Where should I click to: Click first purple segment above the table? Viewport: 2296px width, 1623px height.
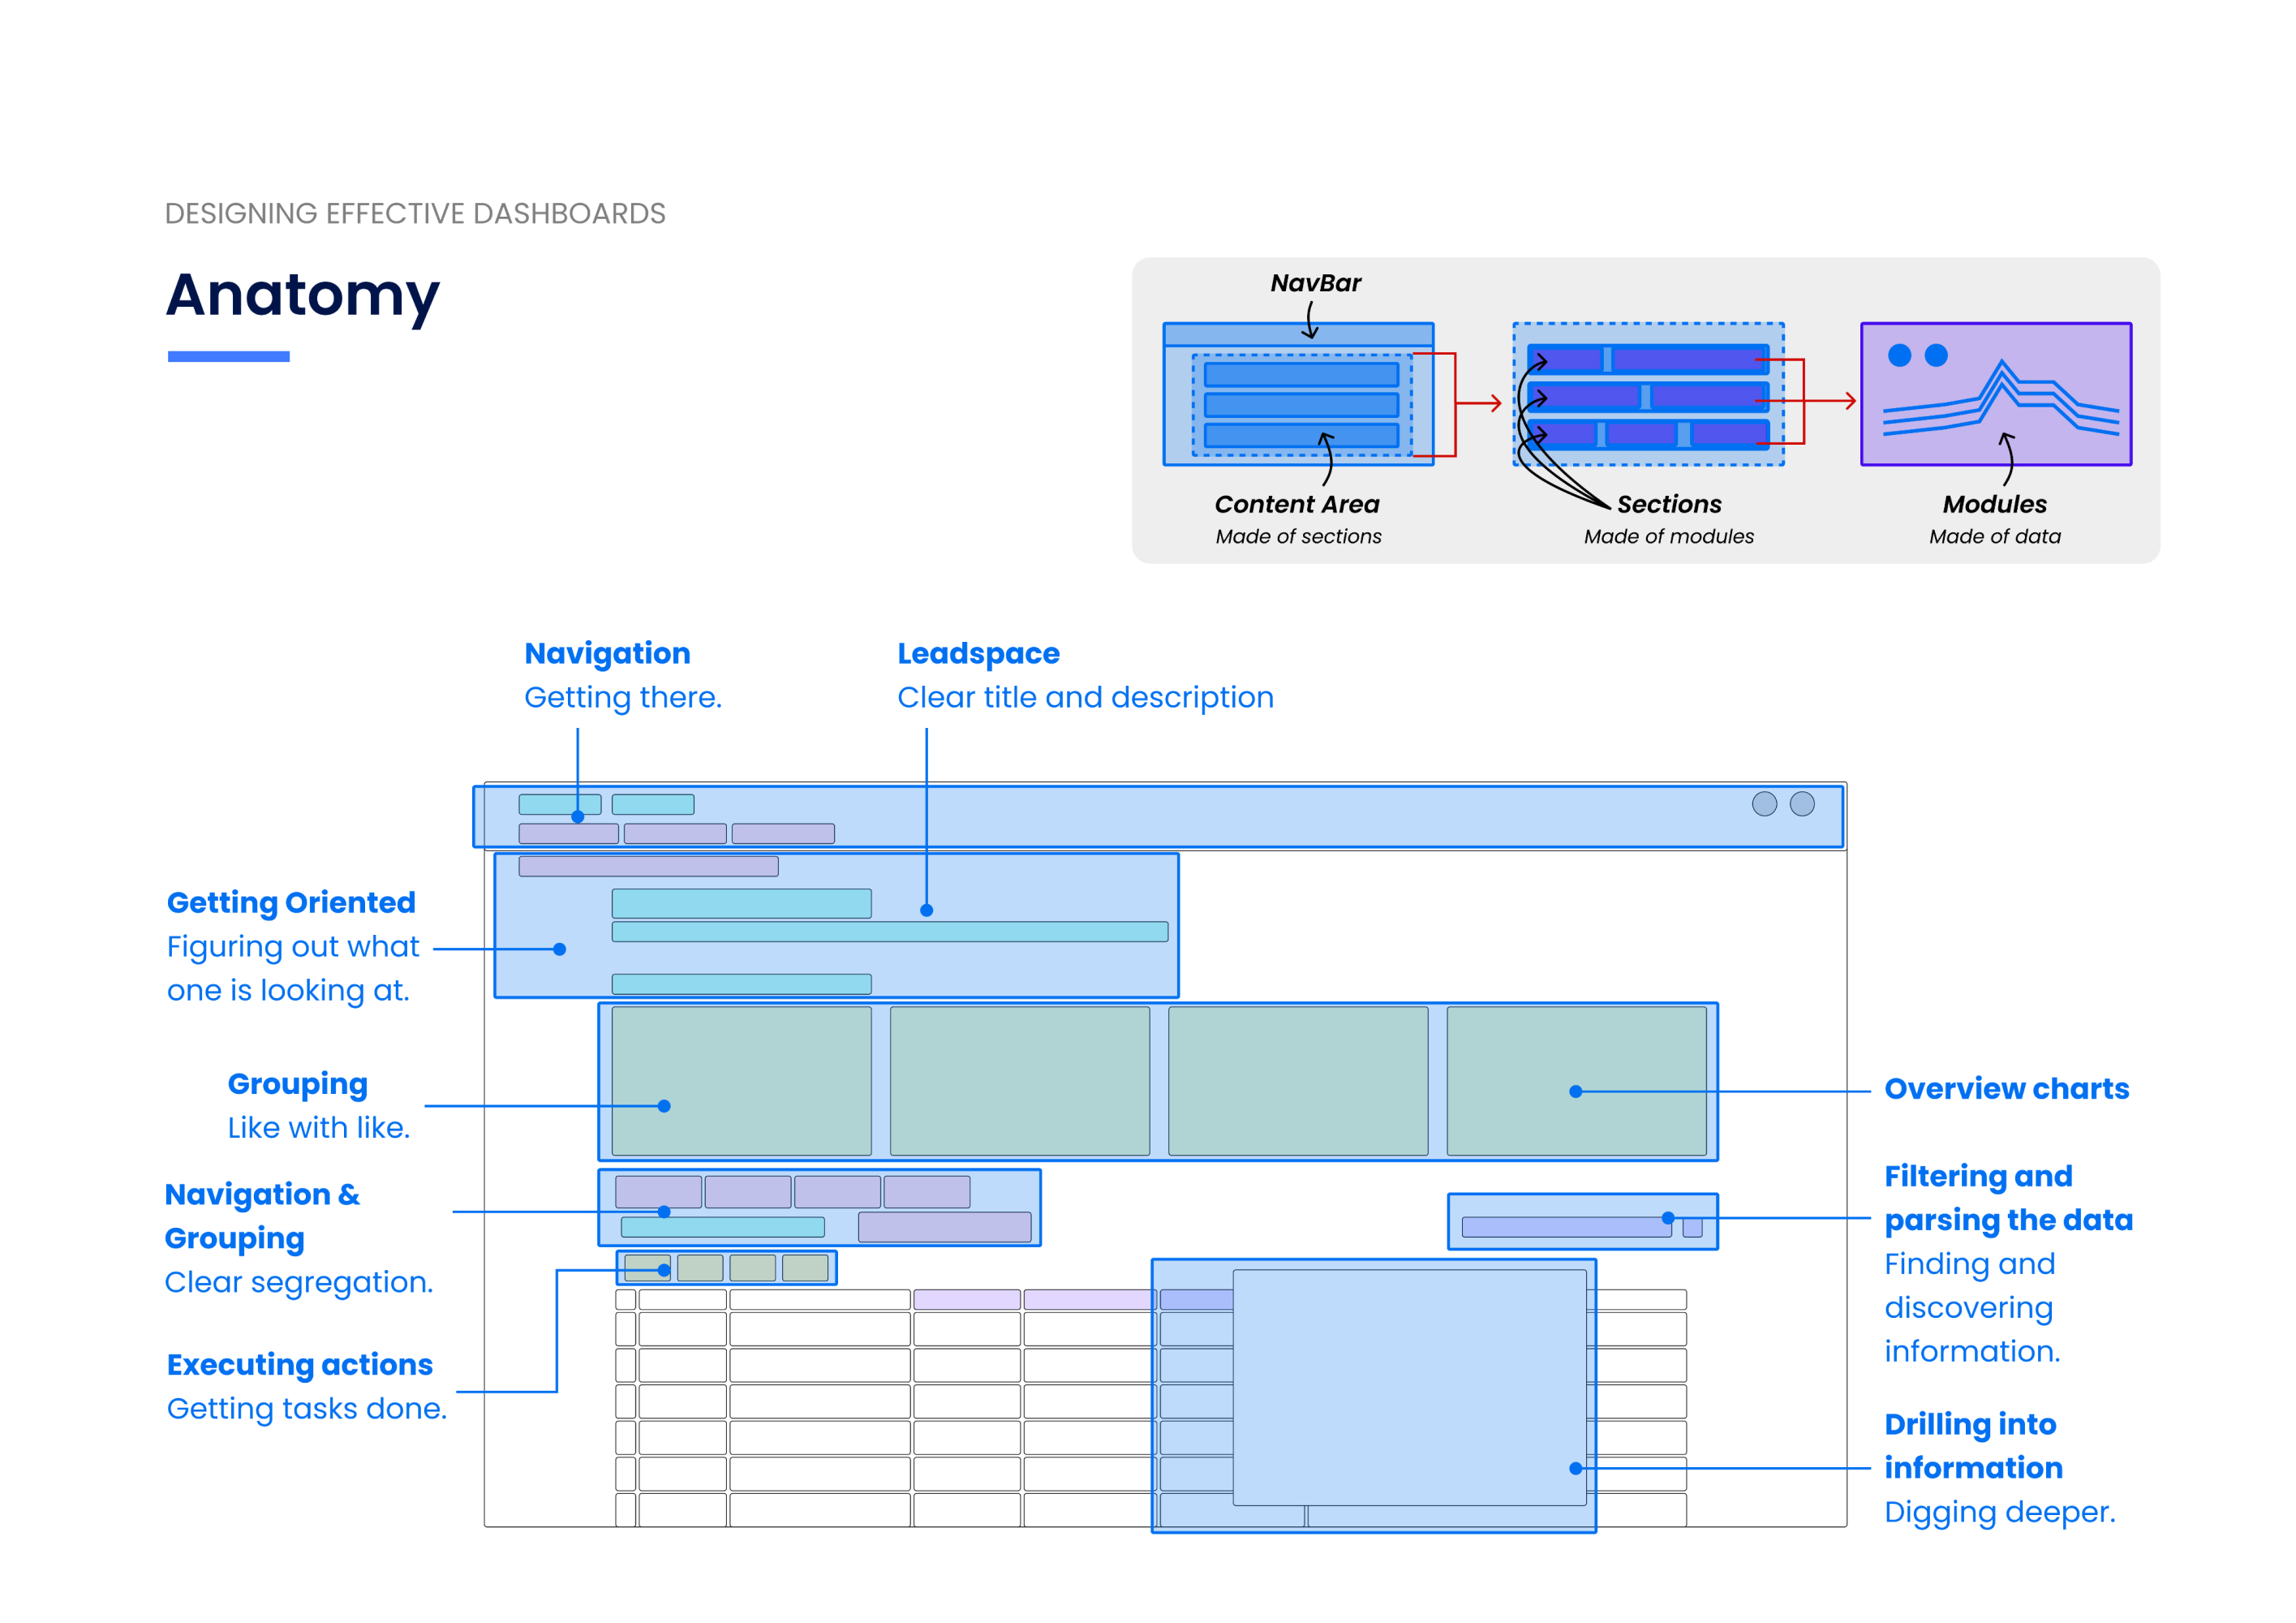pyautogui.click(x=658, y=1192)
